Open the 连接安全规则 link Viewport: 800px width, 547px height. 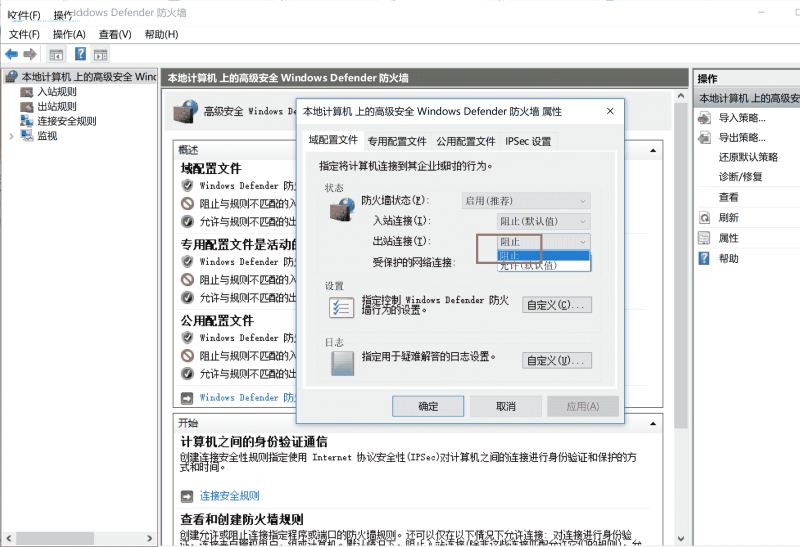point(230,495)
